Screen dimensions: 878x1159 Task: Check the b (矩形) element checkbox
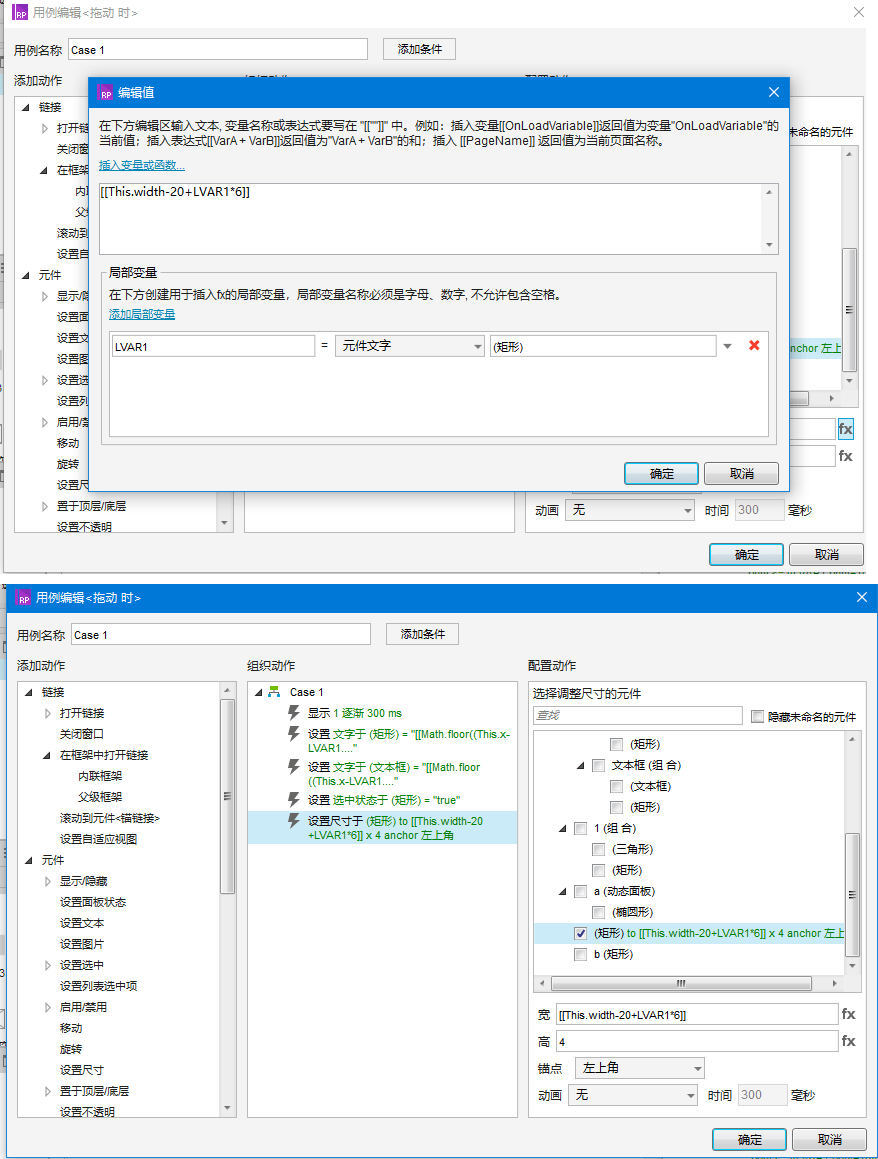581,954
